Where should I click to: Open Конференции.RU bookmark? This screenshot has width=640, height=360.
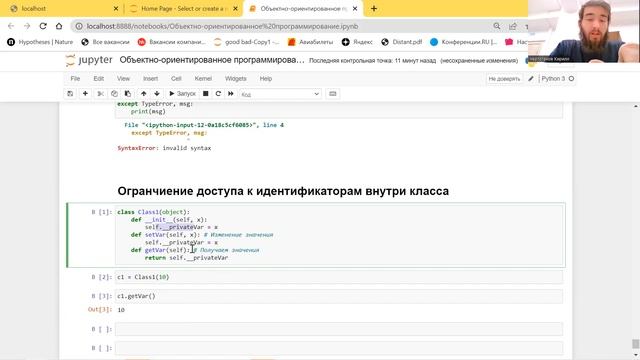point(464,42)
